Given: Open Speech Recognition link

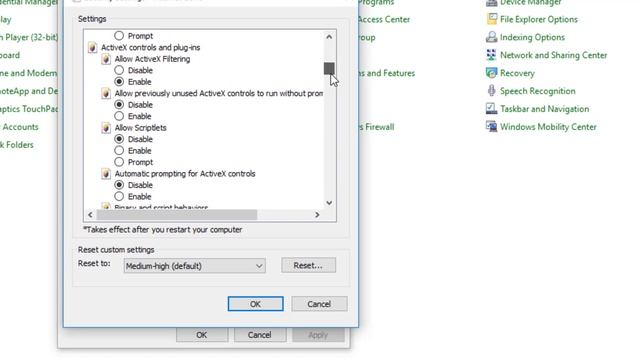Looking at the screenshot, I should tap(538, 91).
